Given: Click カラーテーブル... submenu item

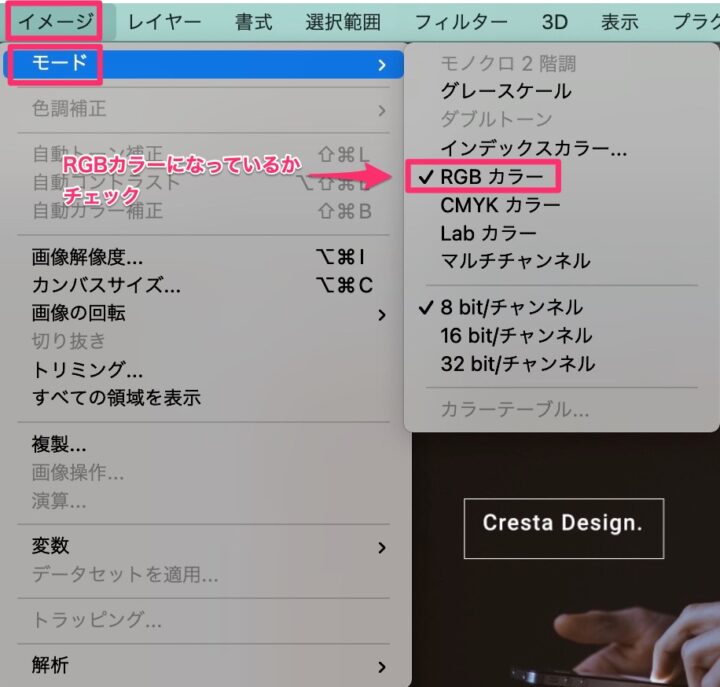Looking at the screenshot, I should pyautogui.click(x=561, y=409).
